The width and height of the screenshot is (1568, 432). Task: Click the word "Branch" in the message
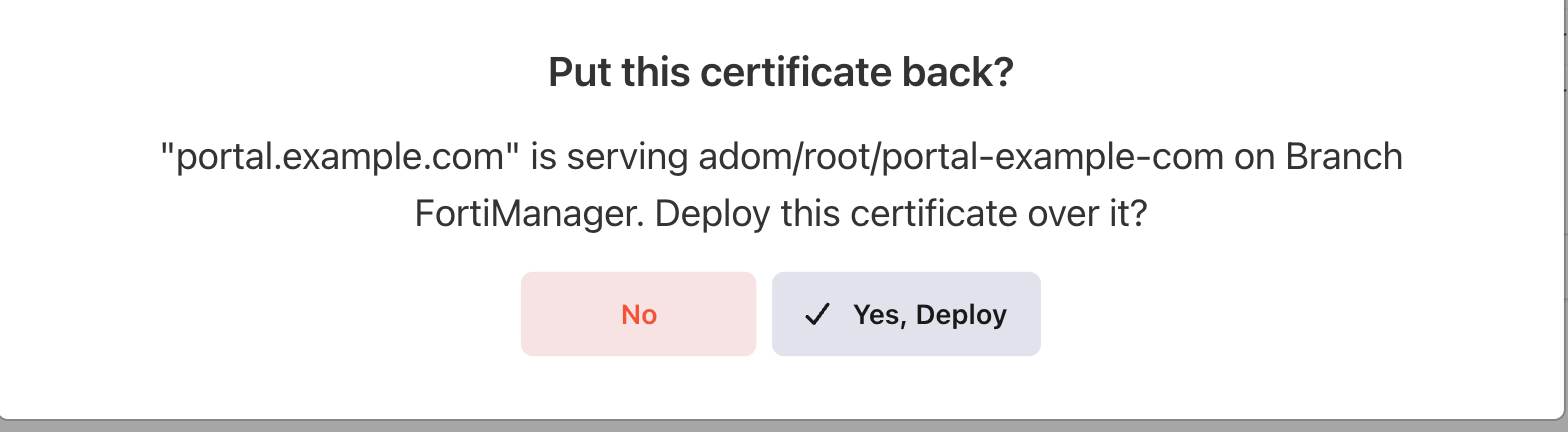1344,157
